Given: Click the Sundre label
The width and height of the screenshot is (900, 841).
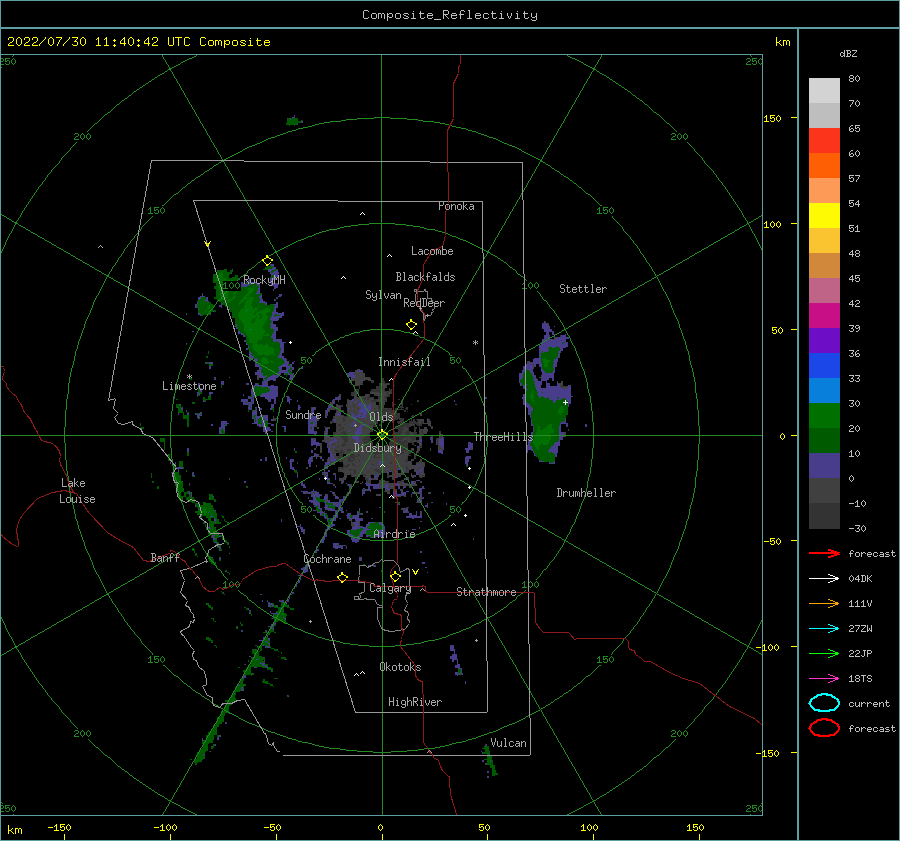Looking at the screenshot, I should click(303, 414).
